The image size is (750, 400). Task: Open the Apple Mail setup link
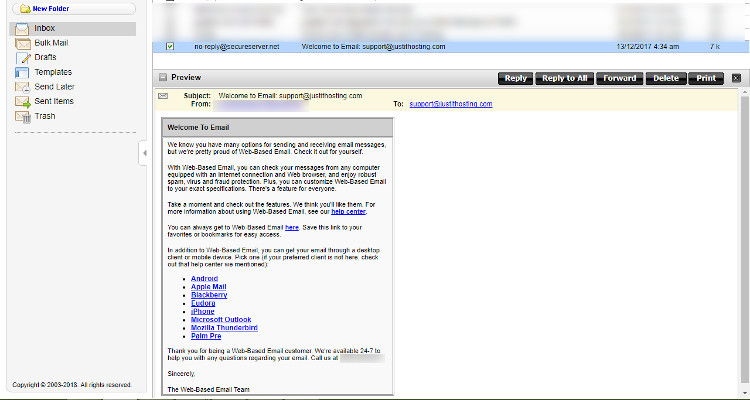209,287
